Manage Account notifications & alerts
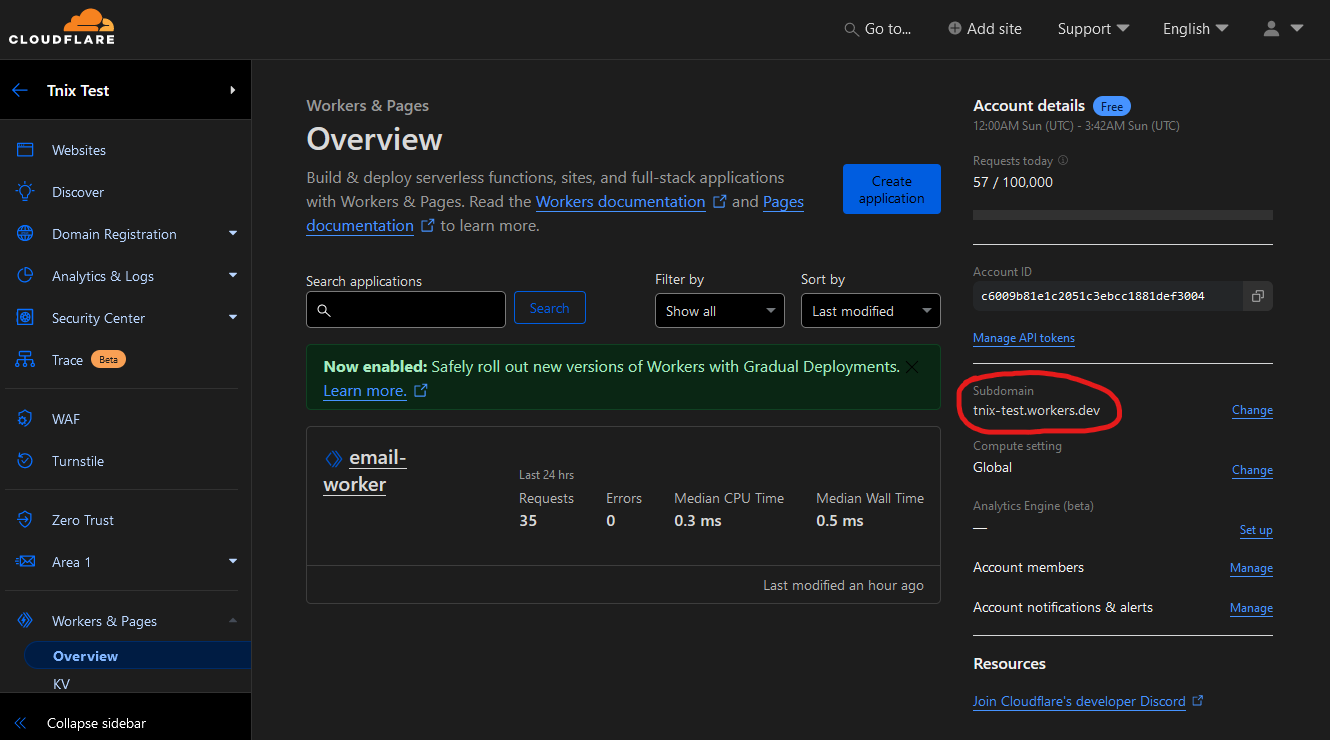This screenshot has height=740, width=1330. (x=1251, y=608)
